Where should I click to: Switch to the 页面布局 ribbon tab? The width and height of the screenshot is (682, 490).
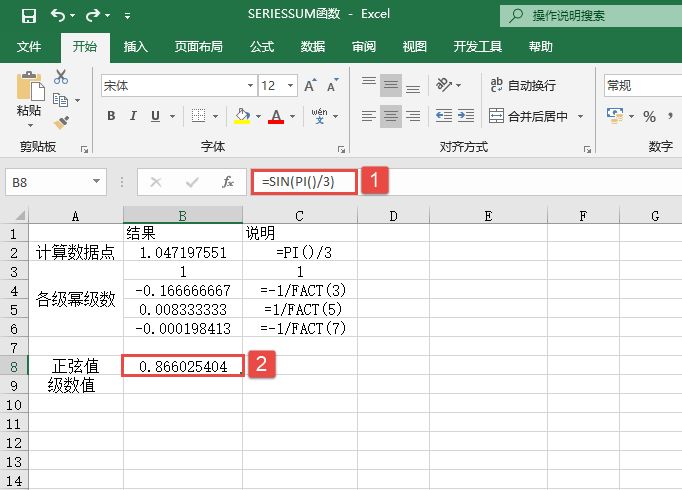click(x=199, y=47)
